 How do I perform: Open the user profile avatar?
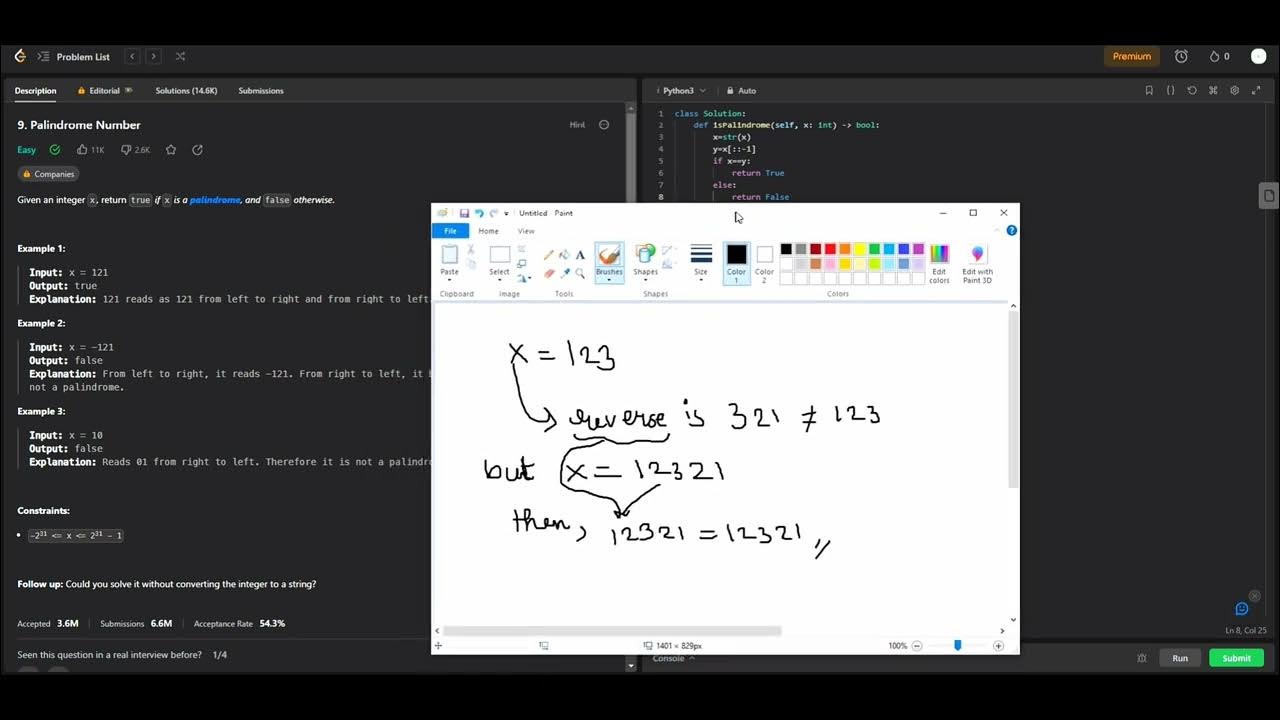pos(1258,57)
